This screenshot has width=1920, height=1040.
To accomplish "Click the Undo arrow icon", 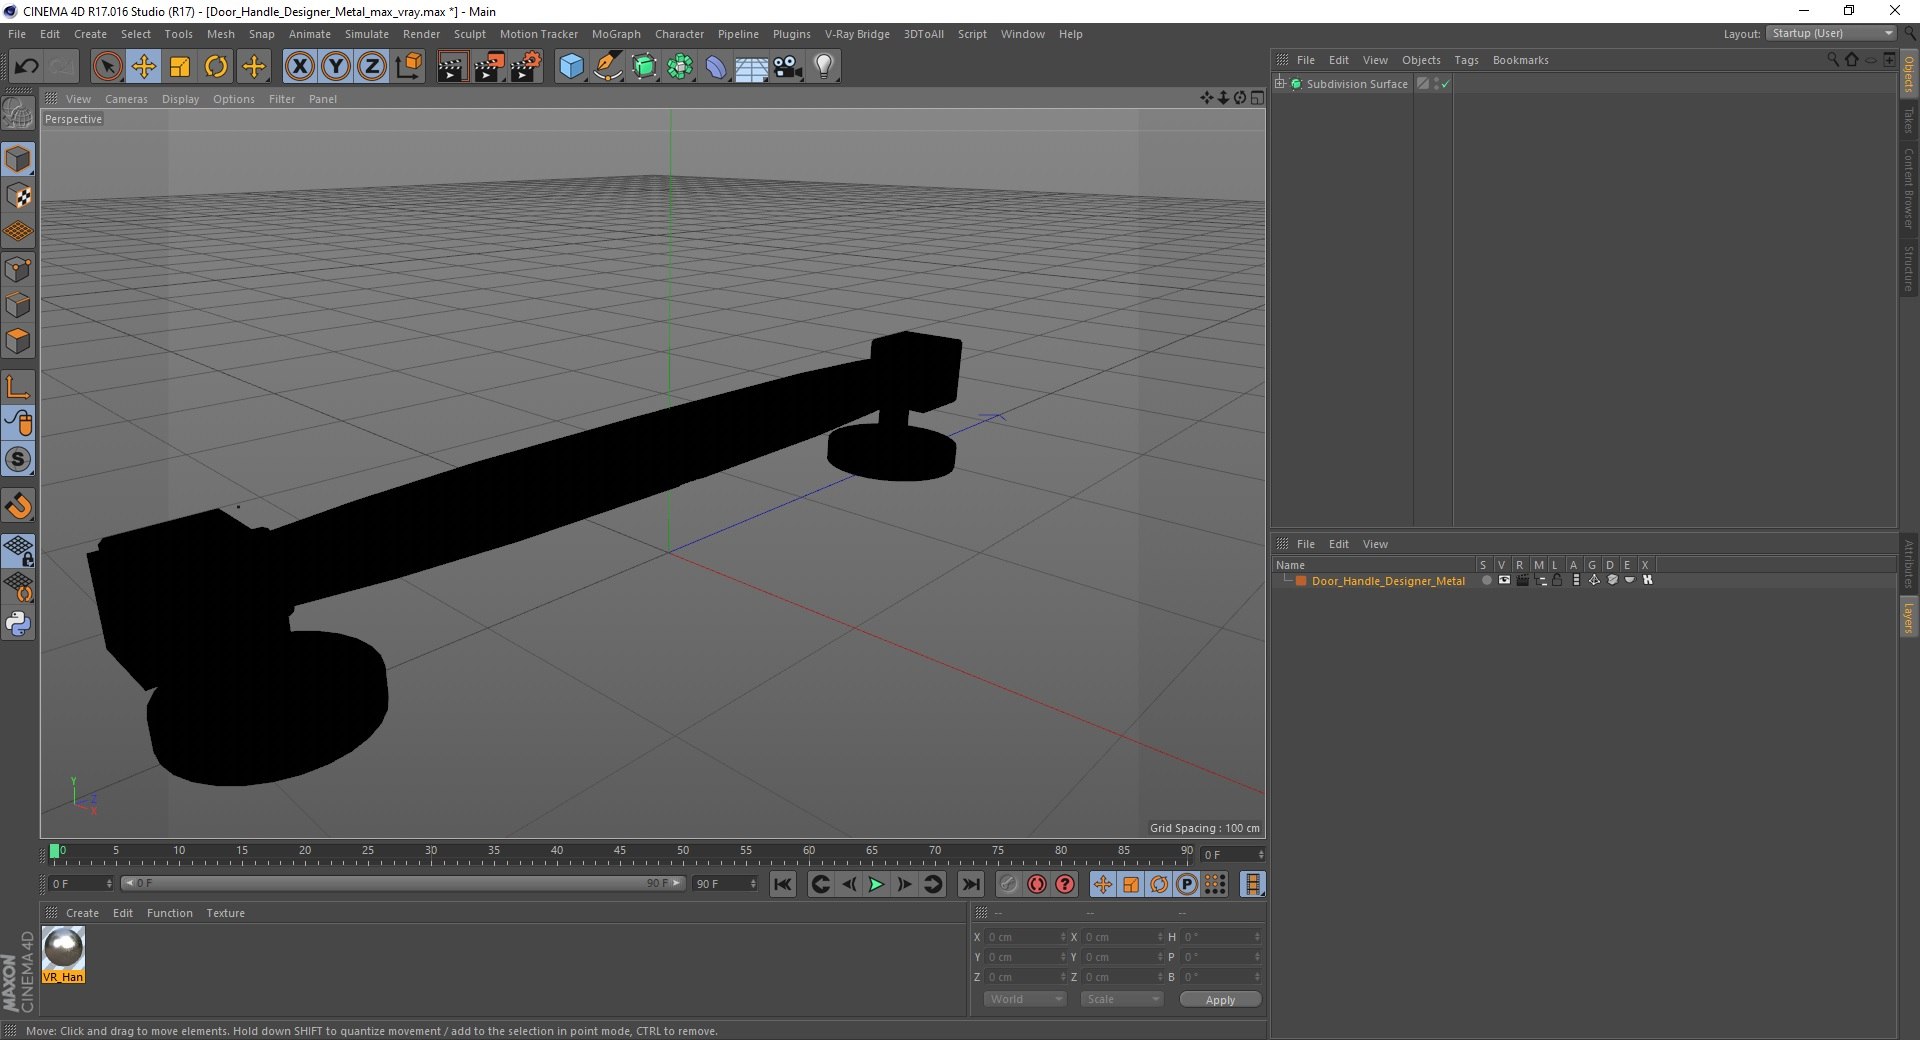I will coord(26,67).
